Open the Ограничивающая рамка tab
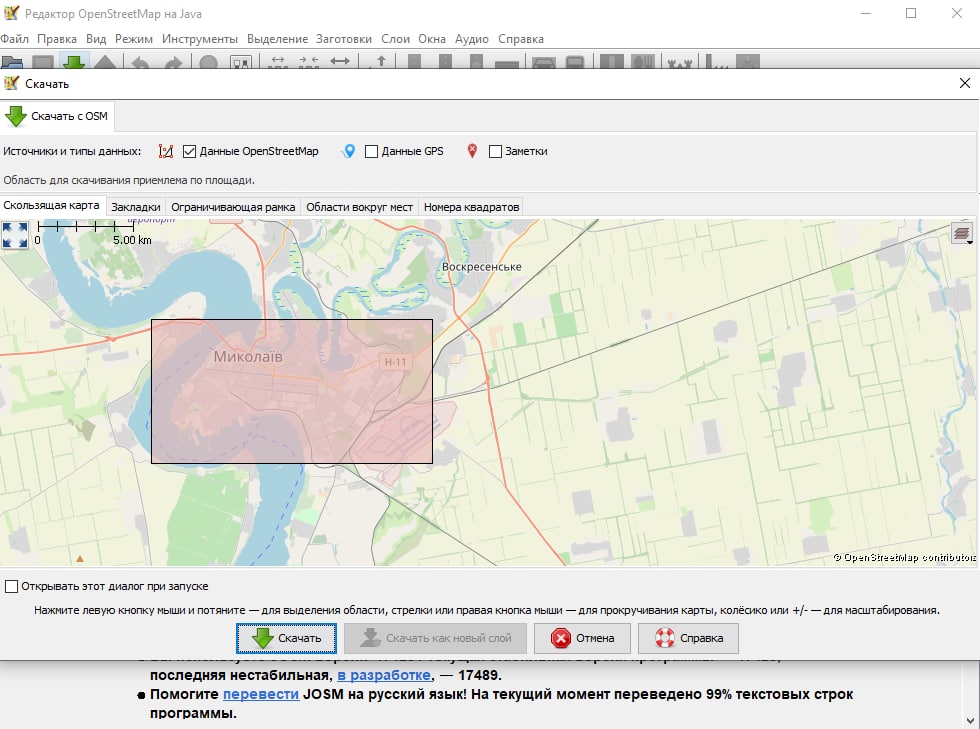980x729 pixels. [x=233, y=207]
